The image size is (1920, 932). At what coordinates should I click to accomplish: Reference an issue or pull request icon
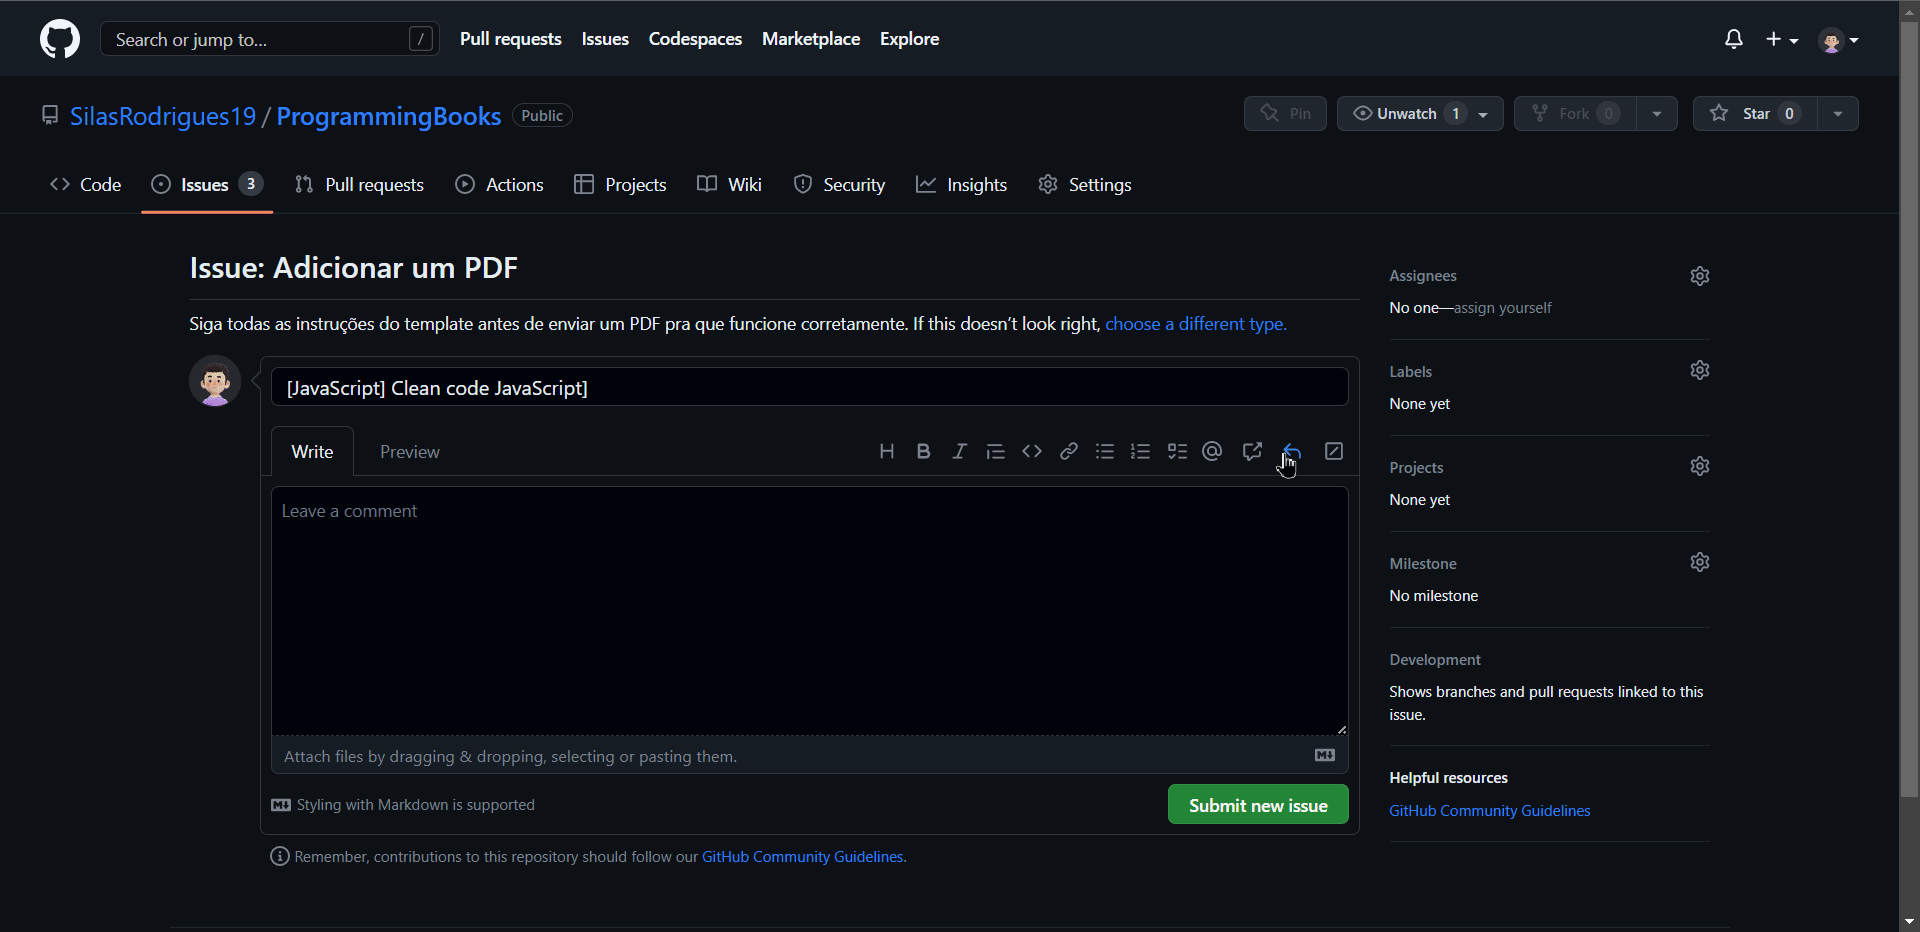pyautogui.click(x=1252, y=451)
